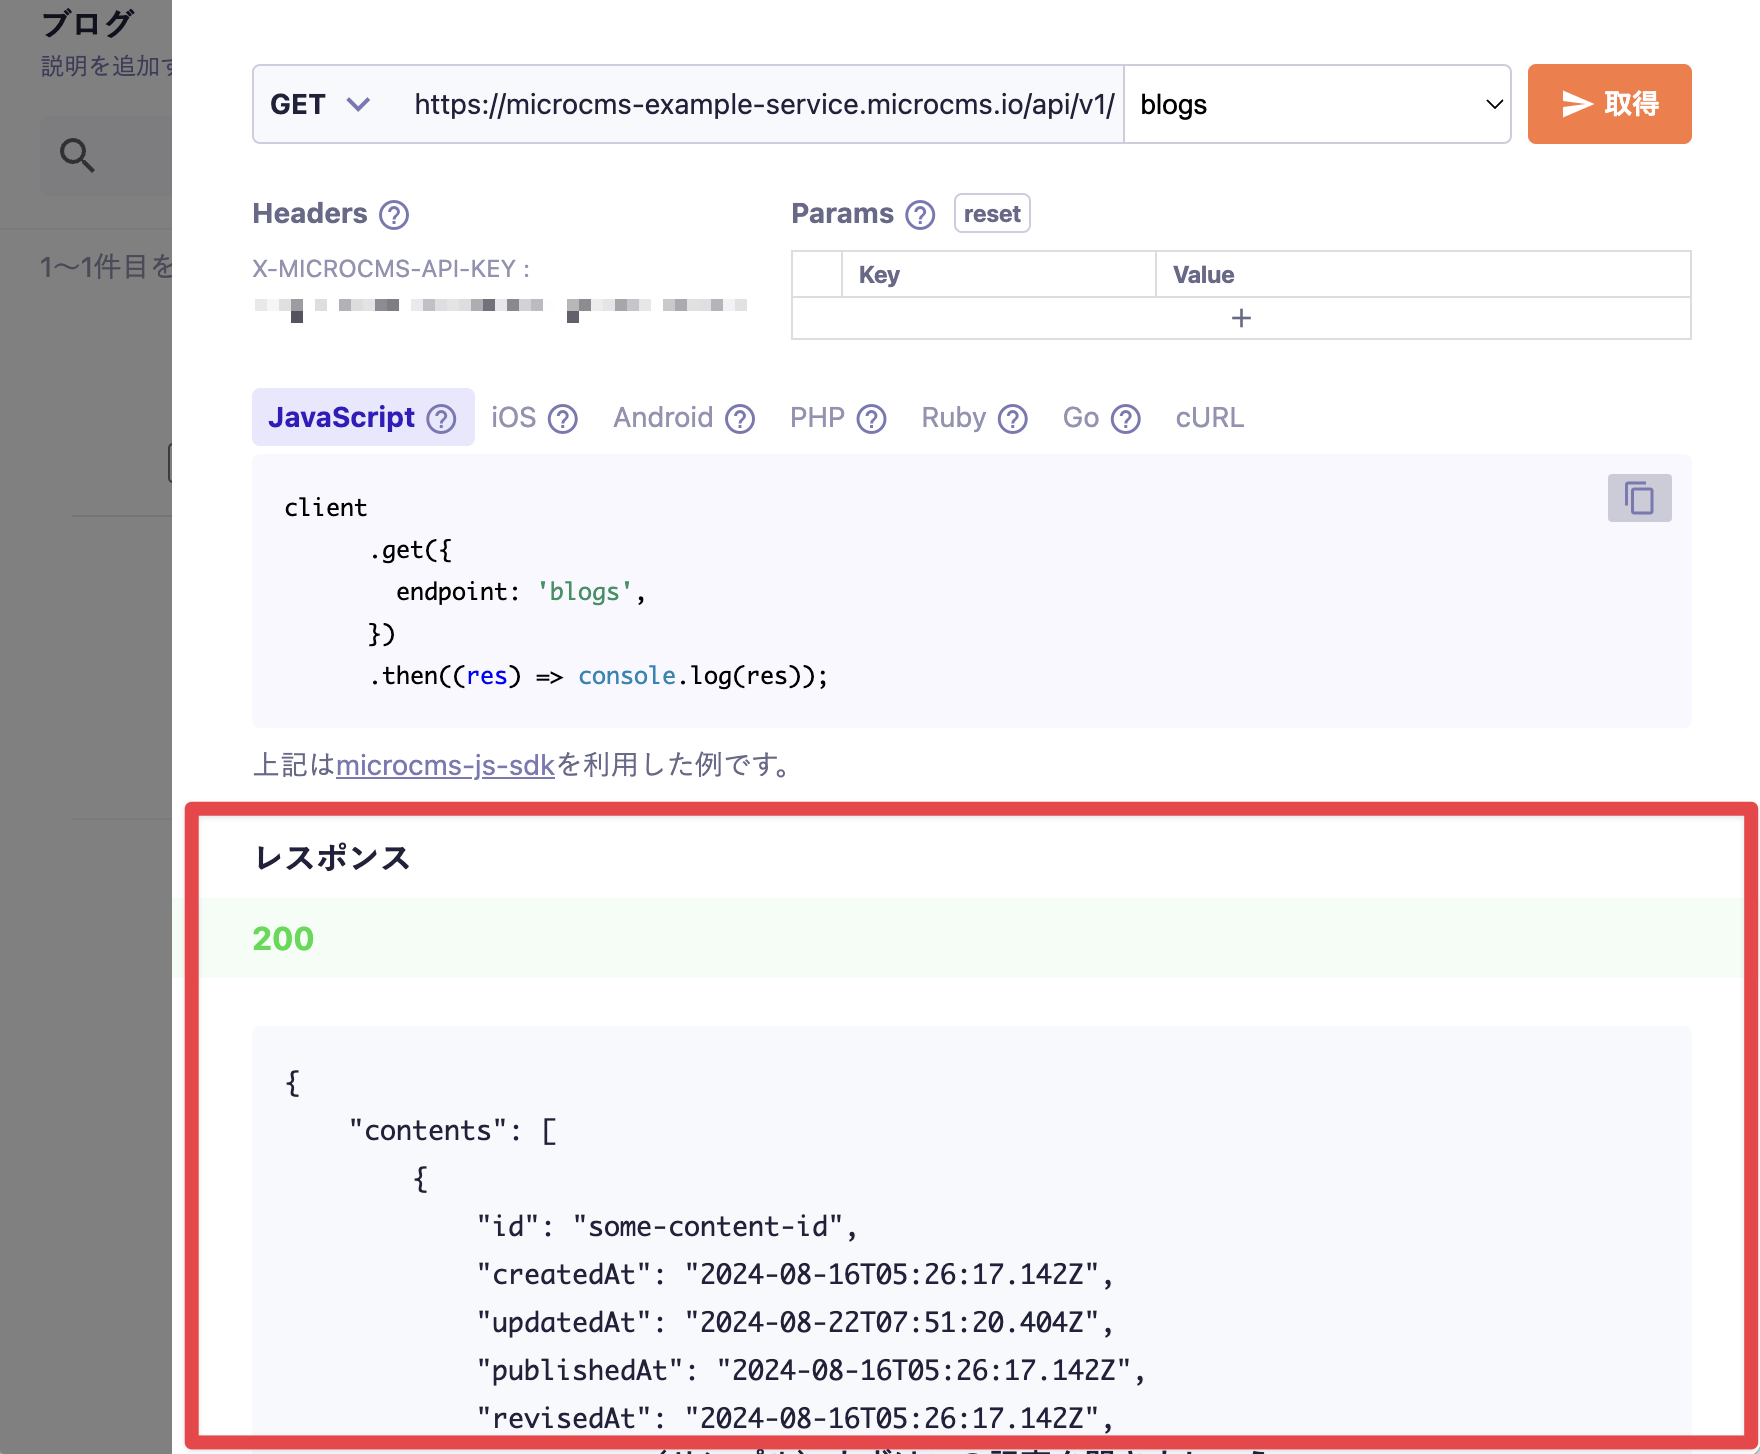Click the "createdAt" JSON line
1760x1454 pixels.
pos(795,1274)
